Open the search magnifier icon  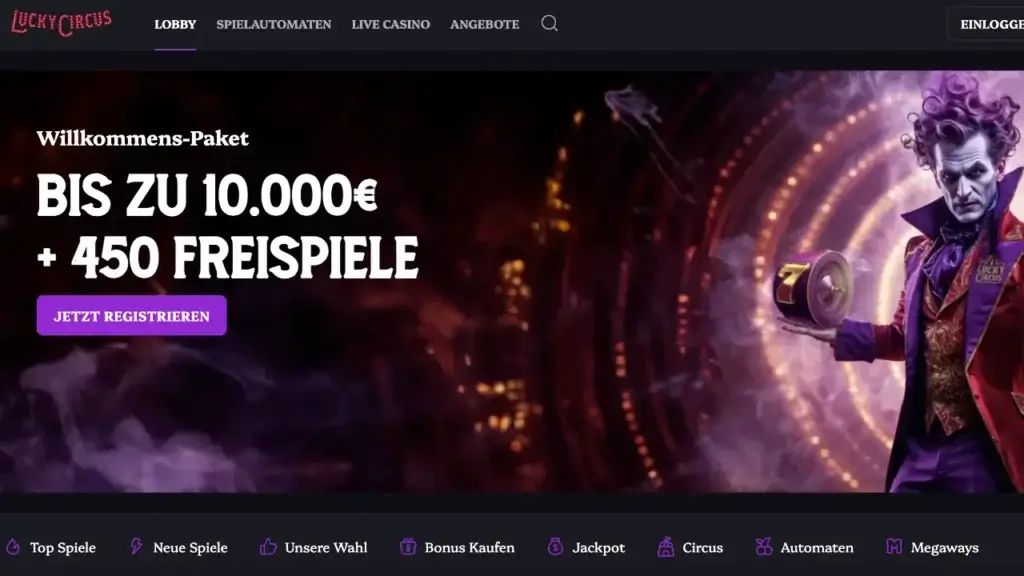pos(549,24)
